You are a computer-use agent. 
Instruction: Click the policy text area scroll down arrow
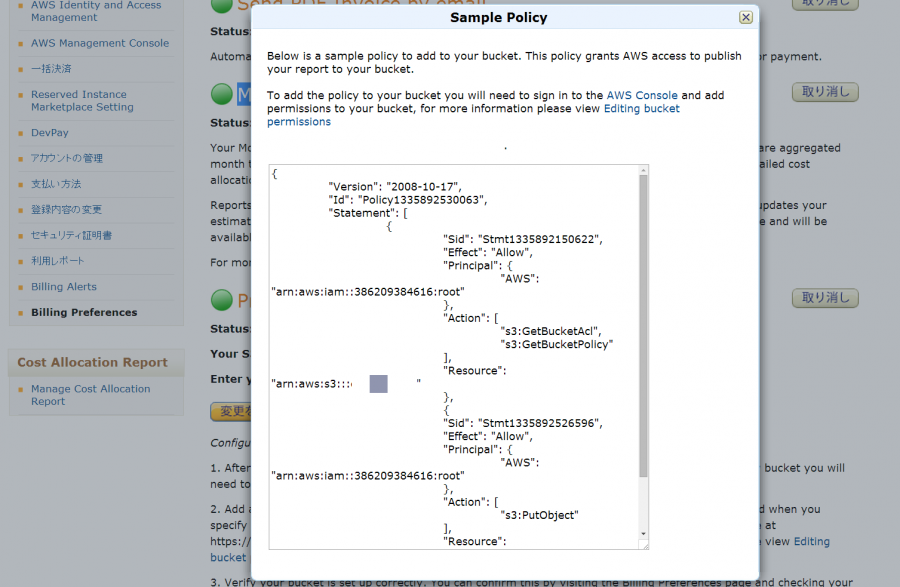(643, 534)
